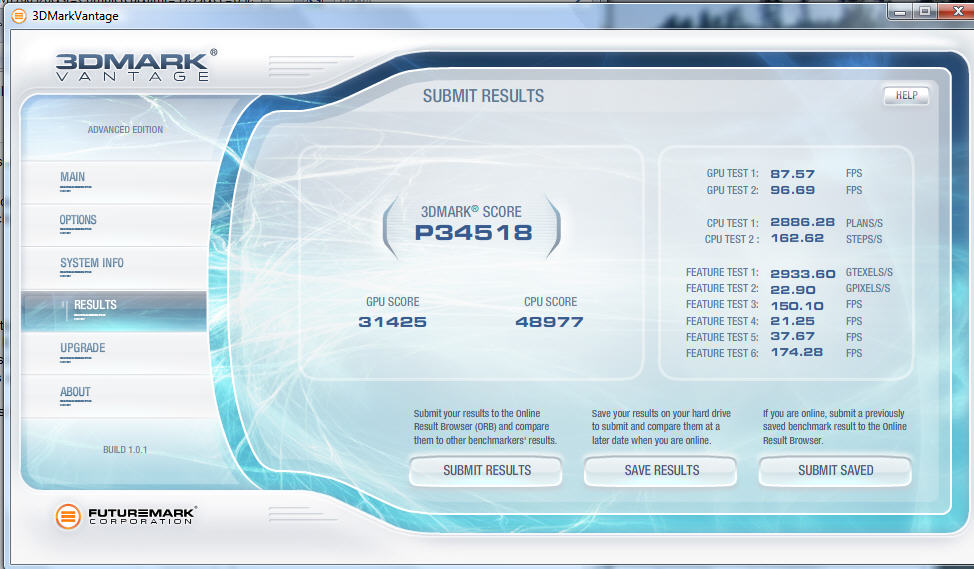Click the GPU score value 31425
Viewport: 974px width, 569px height.
392,322
